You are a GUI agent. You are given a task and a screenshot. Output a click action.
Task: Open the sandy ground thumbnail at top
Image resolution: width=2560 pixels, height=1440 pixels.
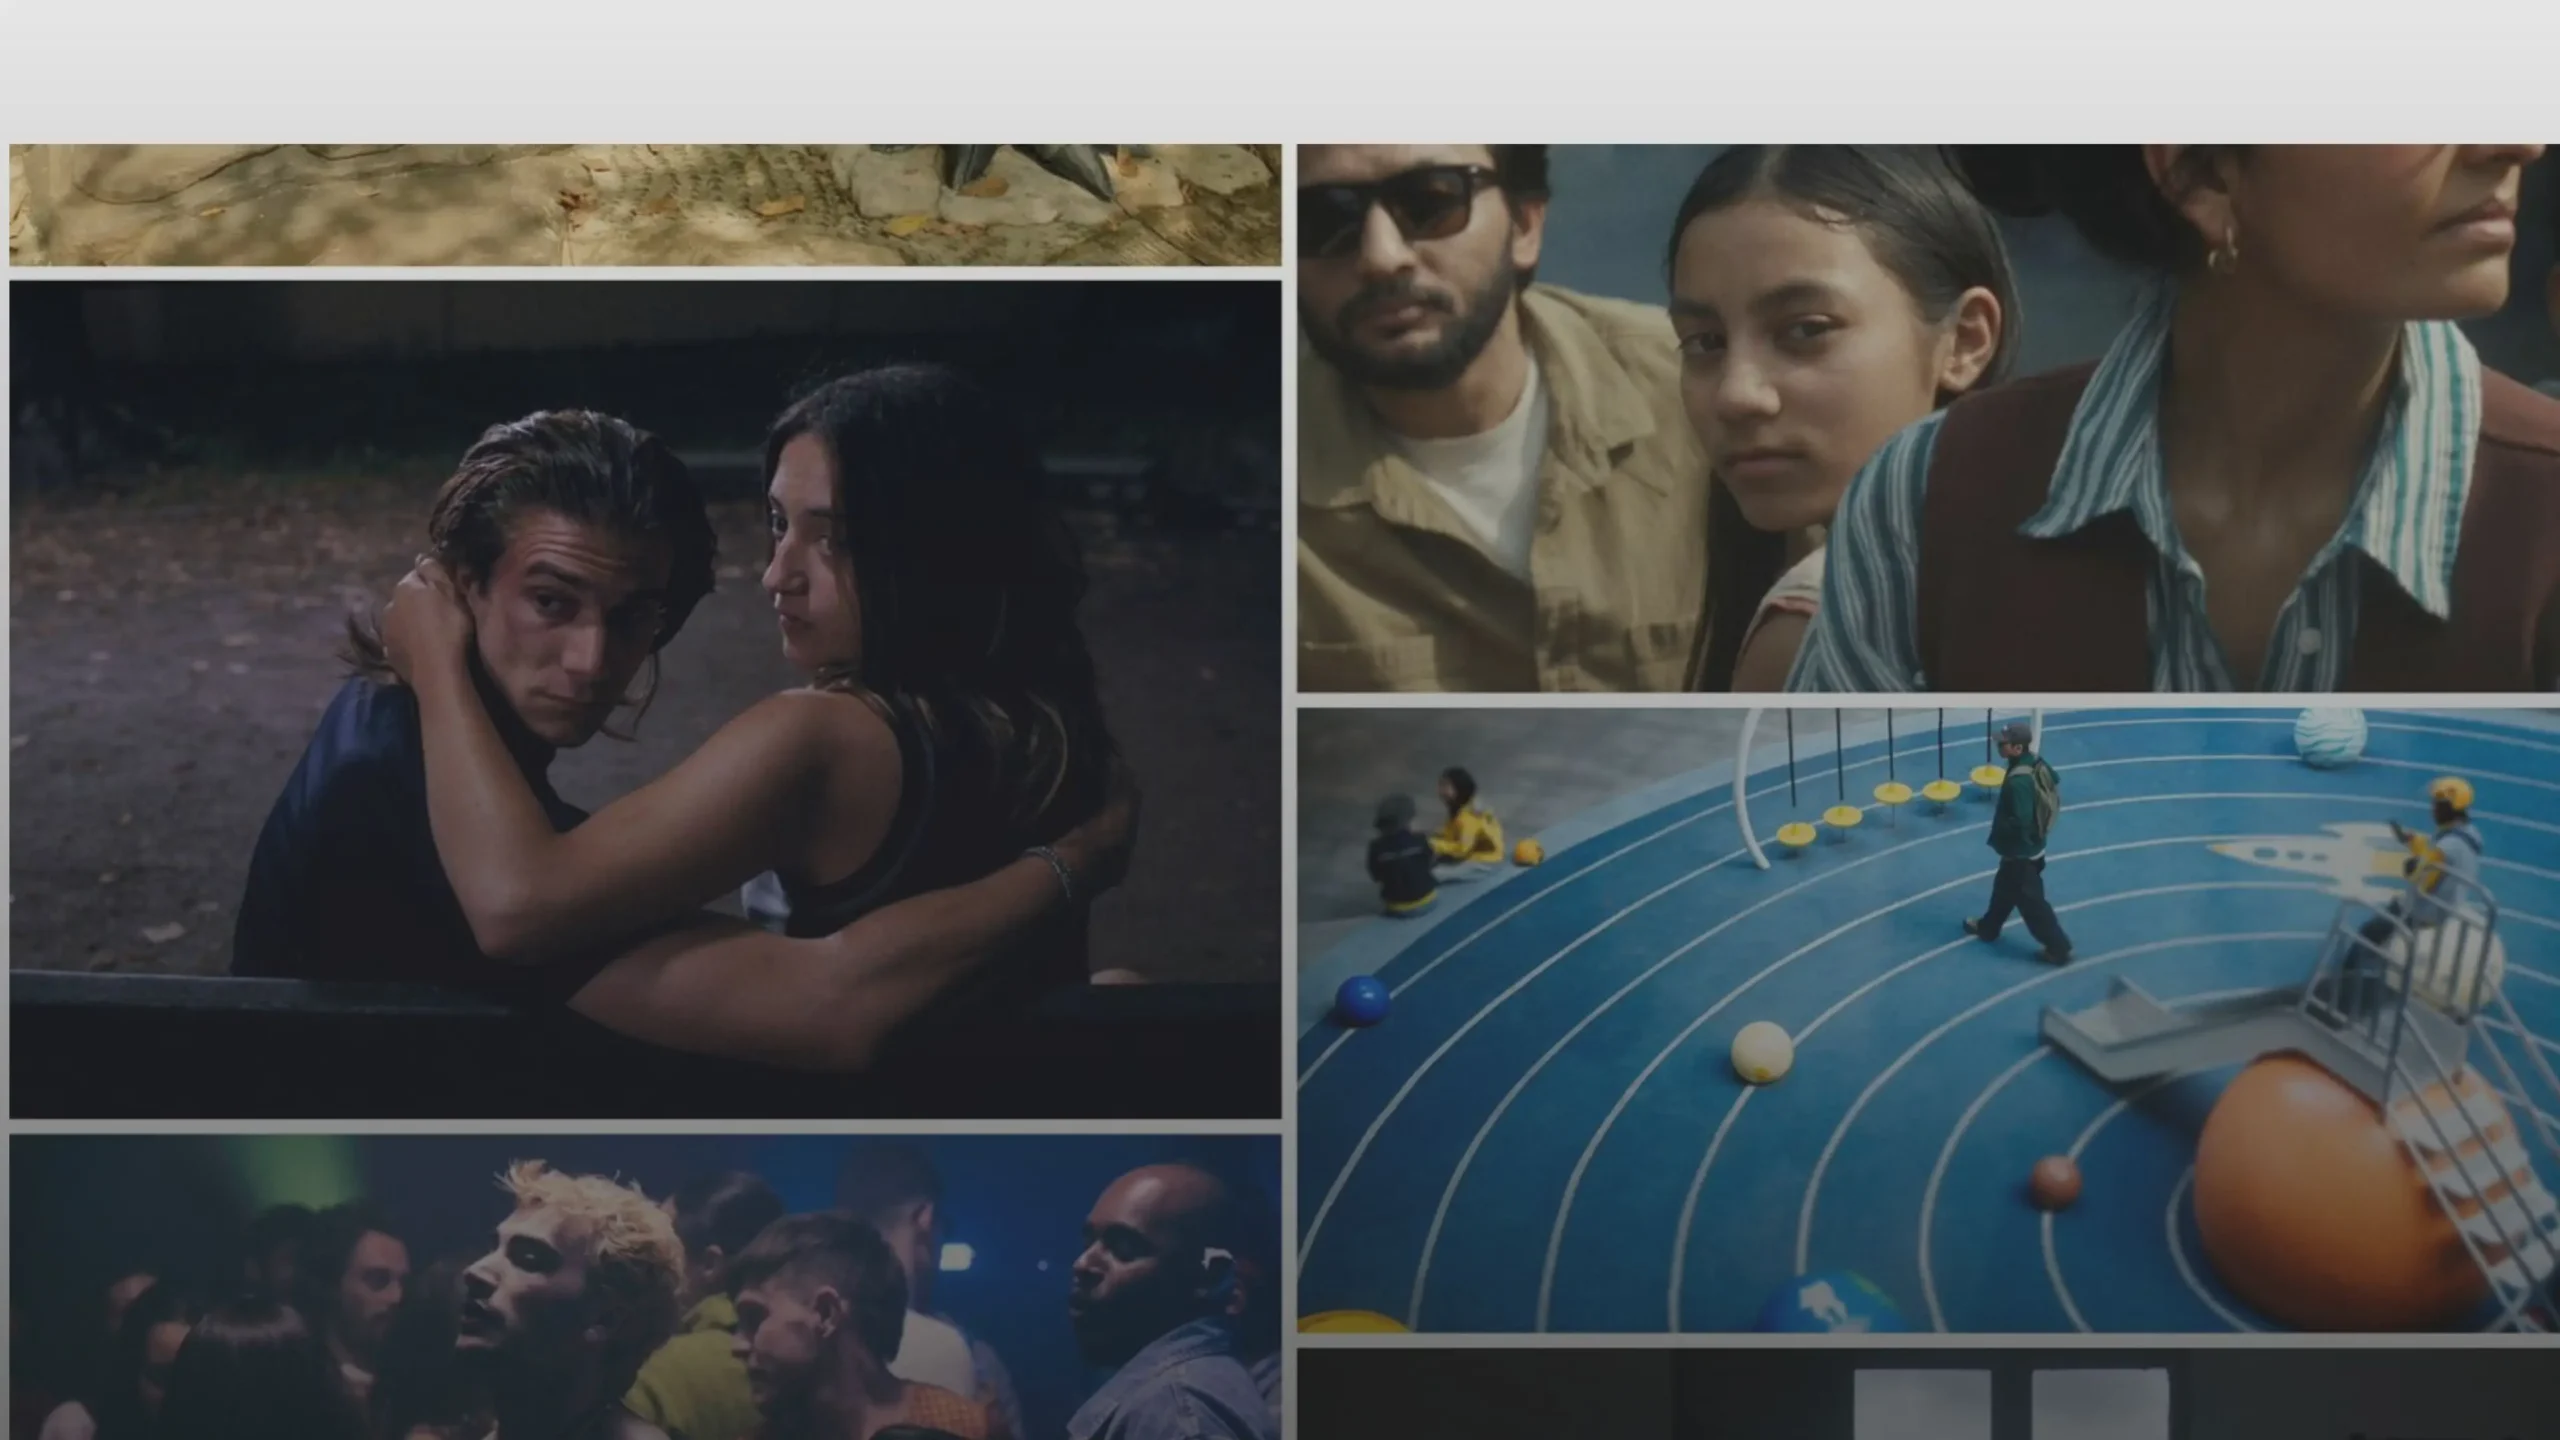point(645,205)
